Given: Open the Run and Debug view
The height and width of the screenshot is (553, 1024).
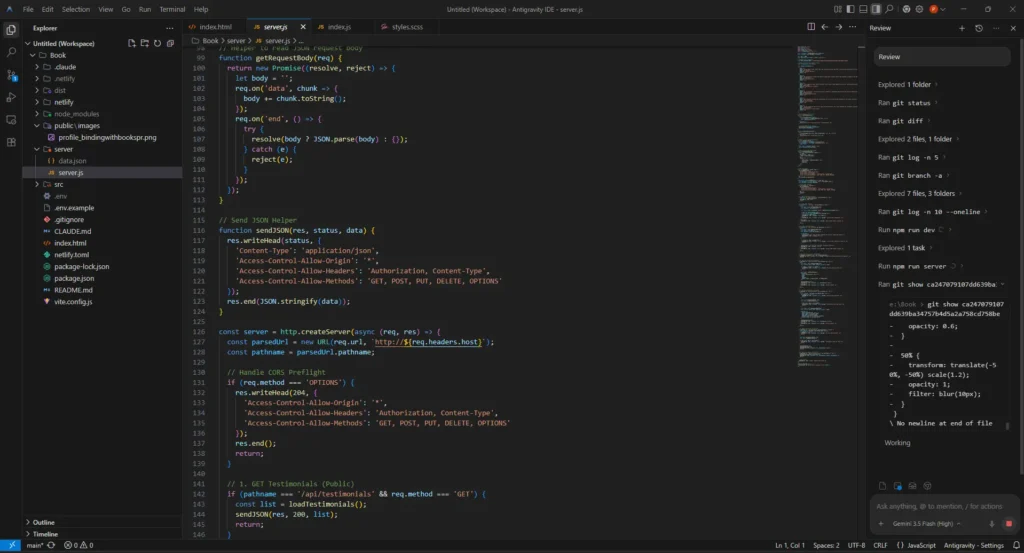Looking at the screenshot, I should [11, 97].
